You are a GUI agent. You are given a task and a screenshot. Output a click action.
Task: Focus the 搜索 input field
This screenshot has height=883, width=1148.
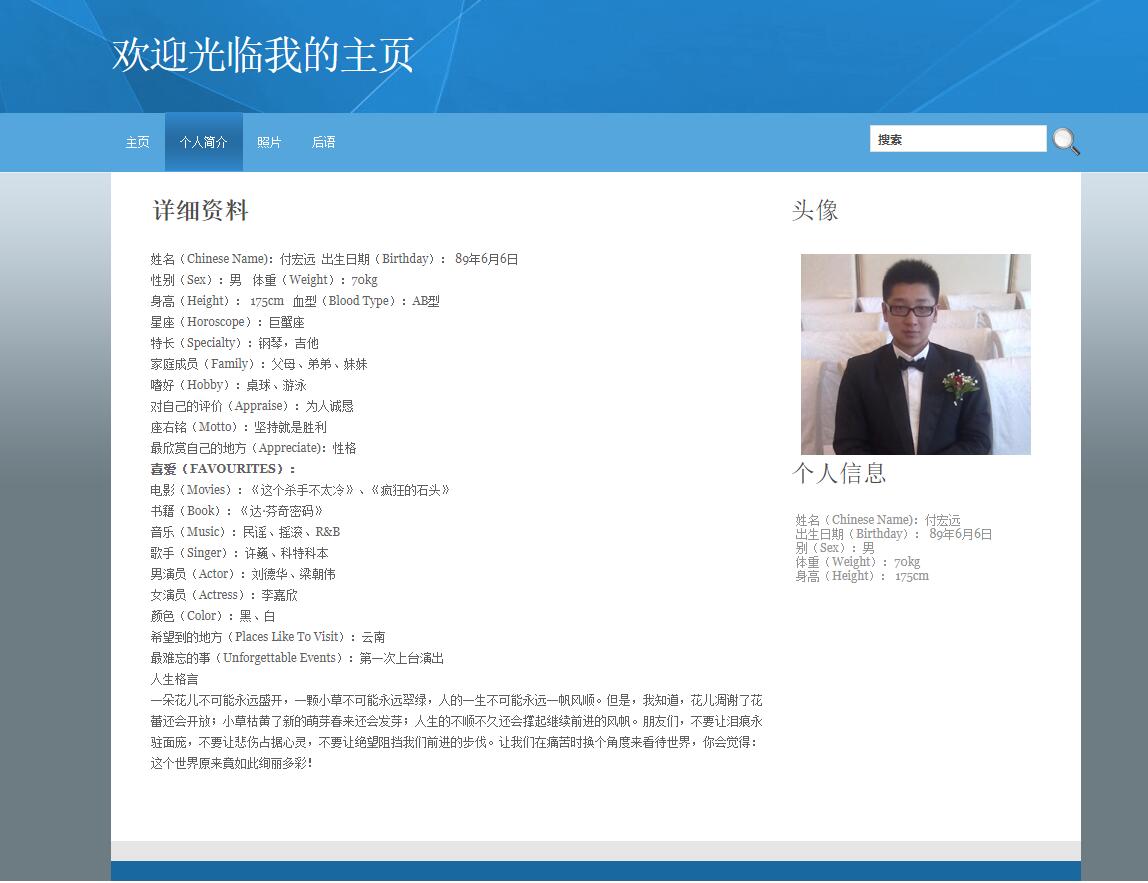[957, 140]
